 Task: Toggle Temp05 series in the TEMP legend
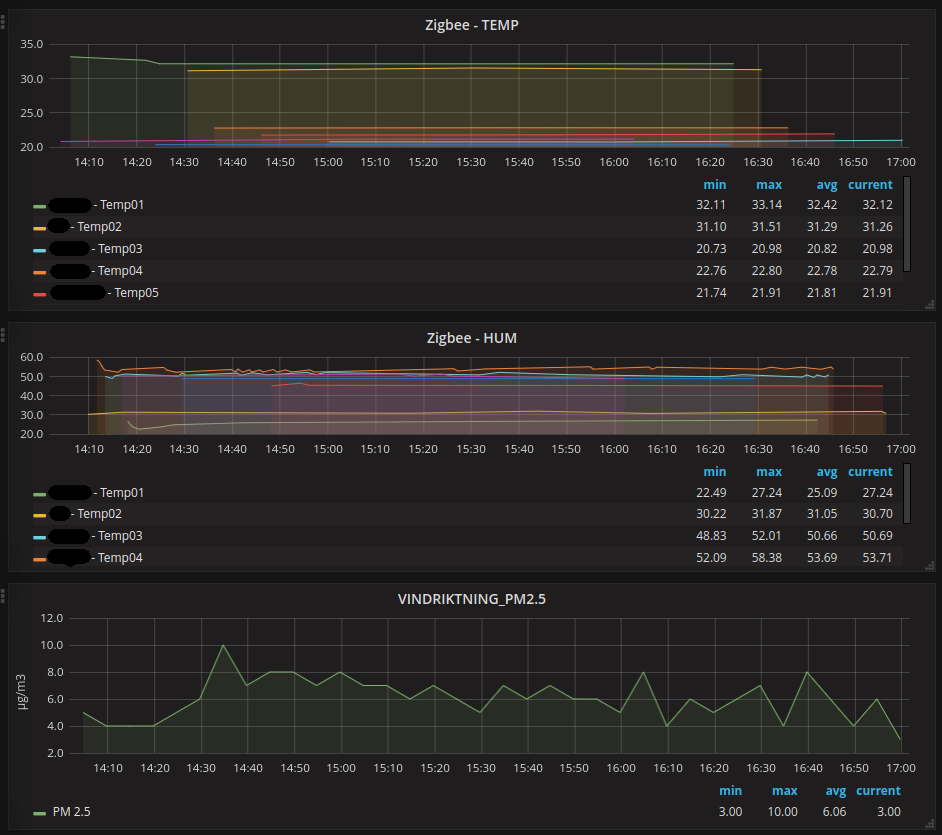pyautogui.click(x=135, y=293)
